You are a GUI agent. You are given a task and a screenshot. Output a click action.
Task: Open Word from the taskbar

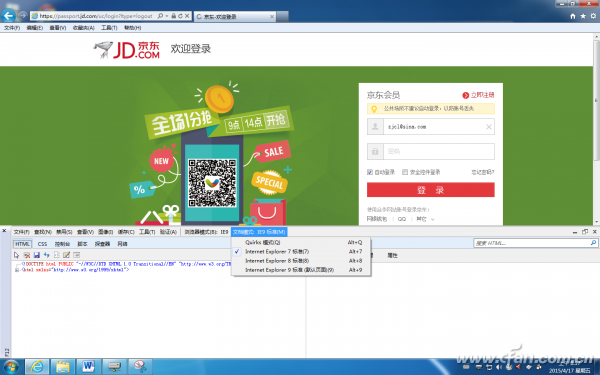tap(88, 367)
